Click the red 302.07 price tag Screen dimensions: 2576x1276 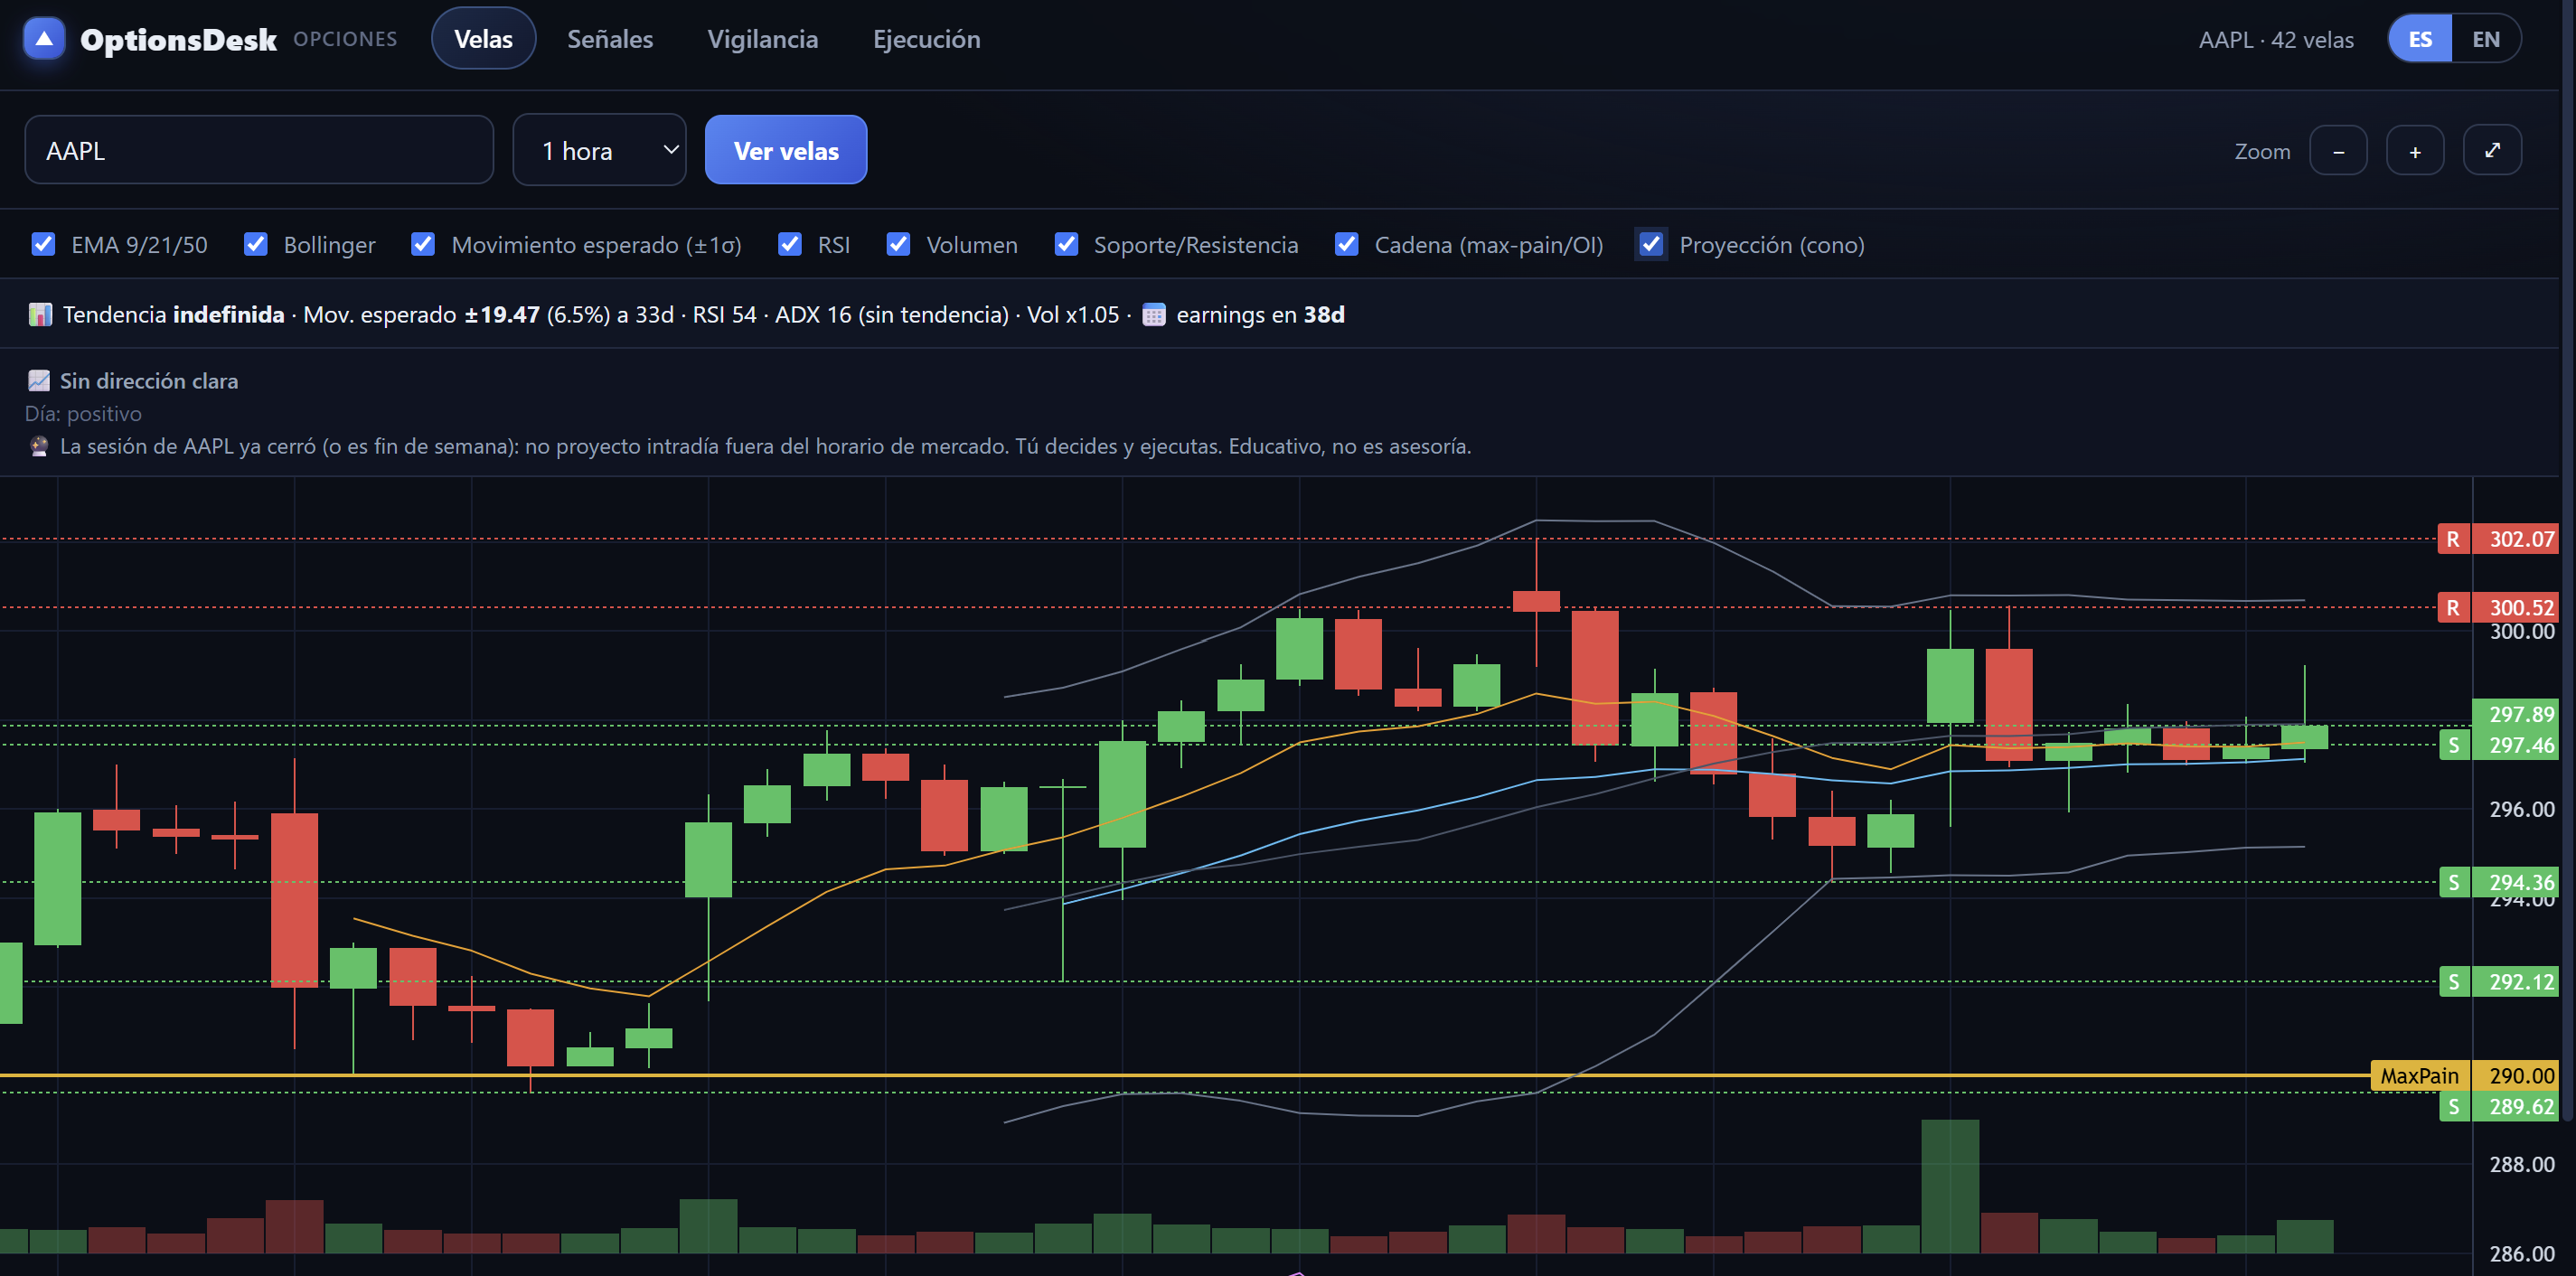[x=2515, y=539]
